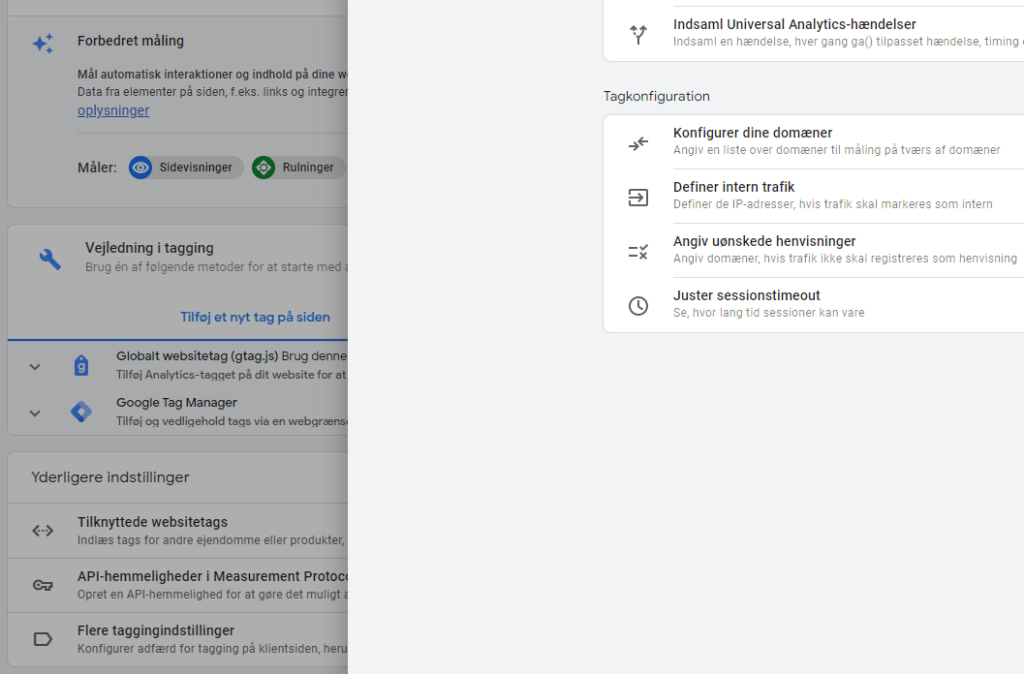Click the Forbedret måling sparkle icon
Screen dimensions: 1024x674
click(x=43, y=44)
